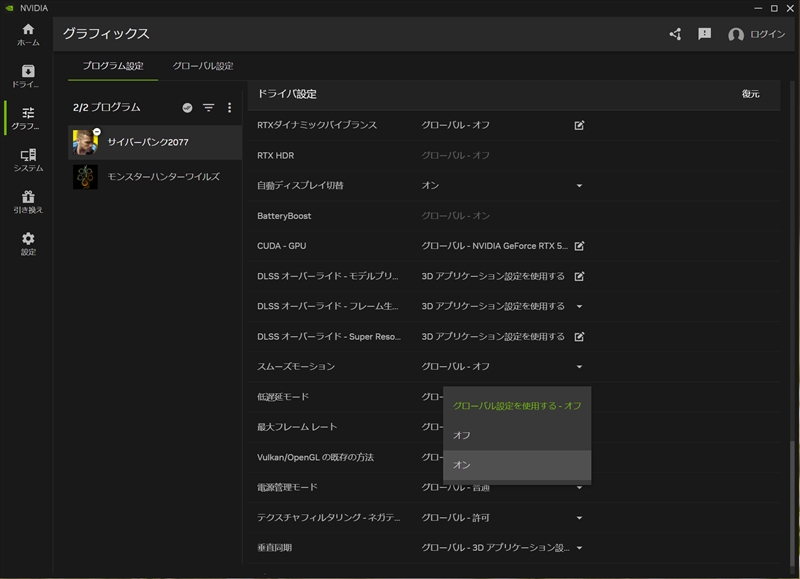Expand スムーズモーション dropdown arrow

(579, 367)
